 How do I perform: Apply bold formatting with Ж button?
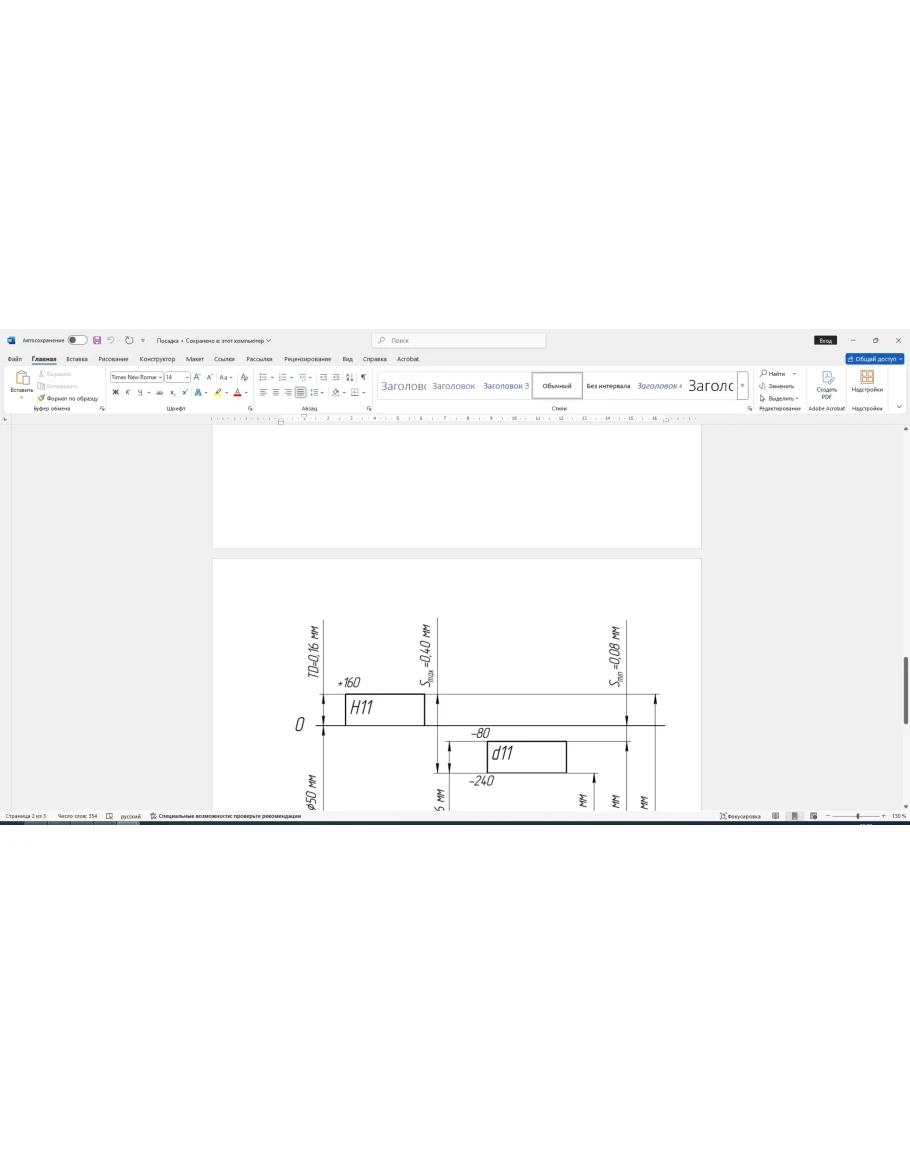[115, 392]
